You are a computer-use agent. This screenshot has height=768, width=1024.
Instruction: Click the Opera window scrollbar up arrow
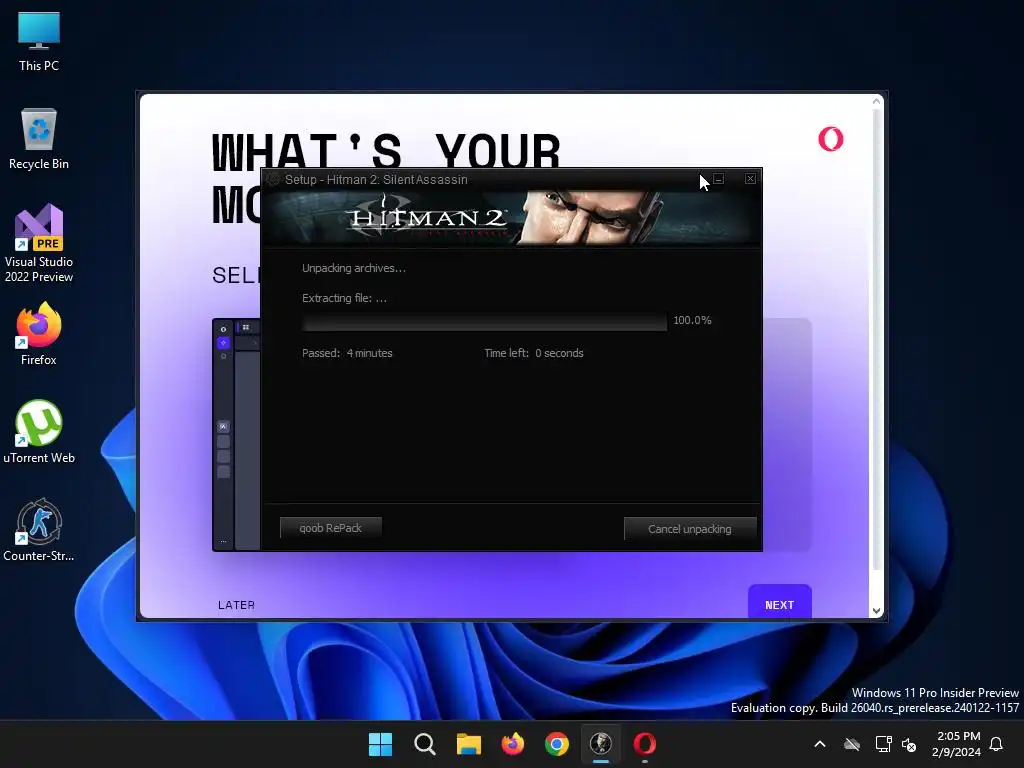876,101
